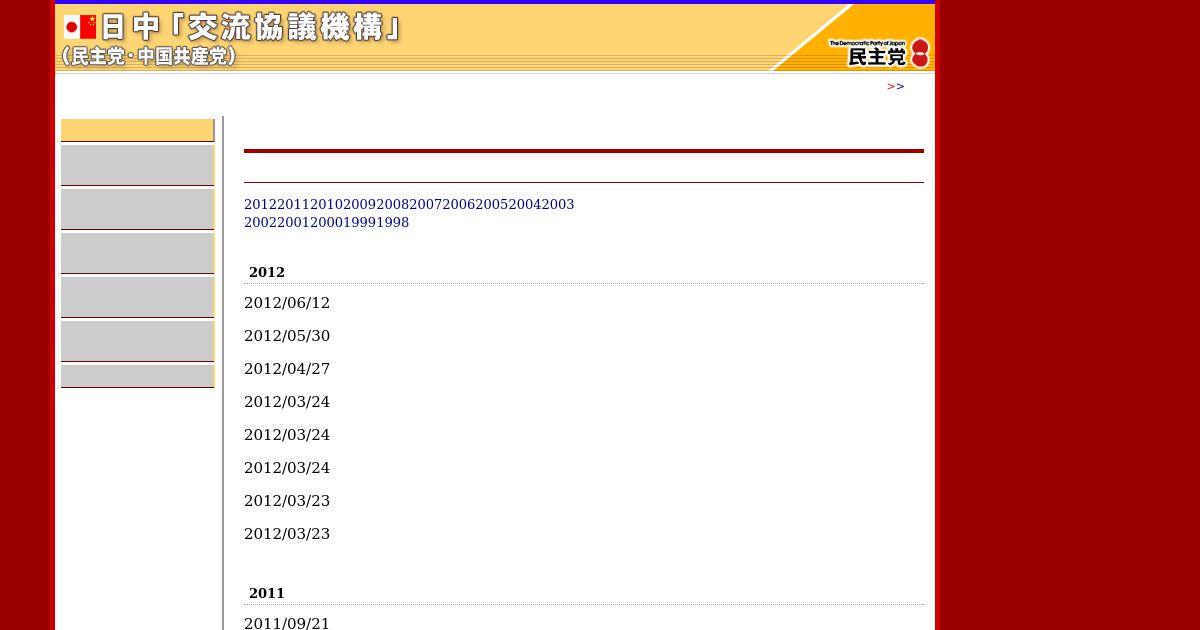This screenshot has width=1200, height=630.
Task: Click the (民主党・中国共産党) subtitle text
Action: coord(149,57)
